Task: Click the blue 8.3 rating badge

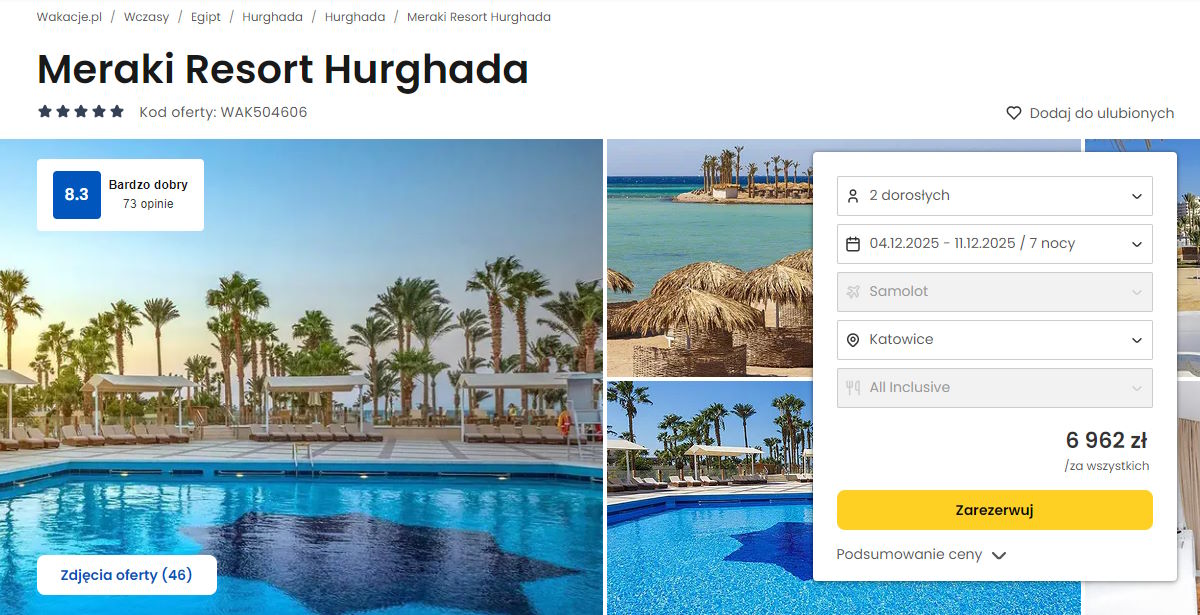Action: [77, 195]
